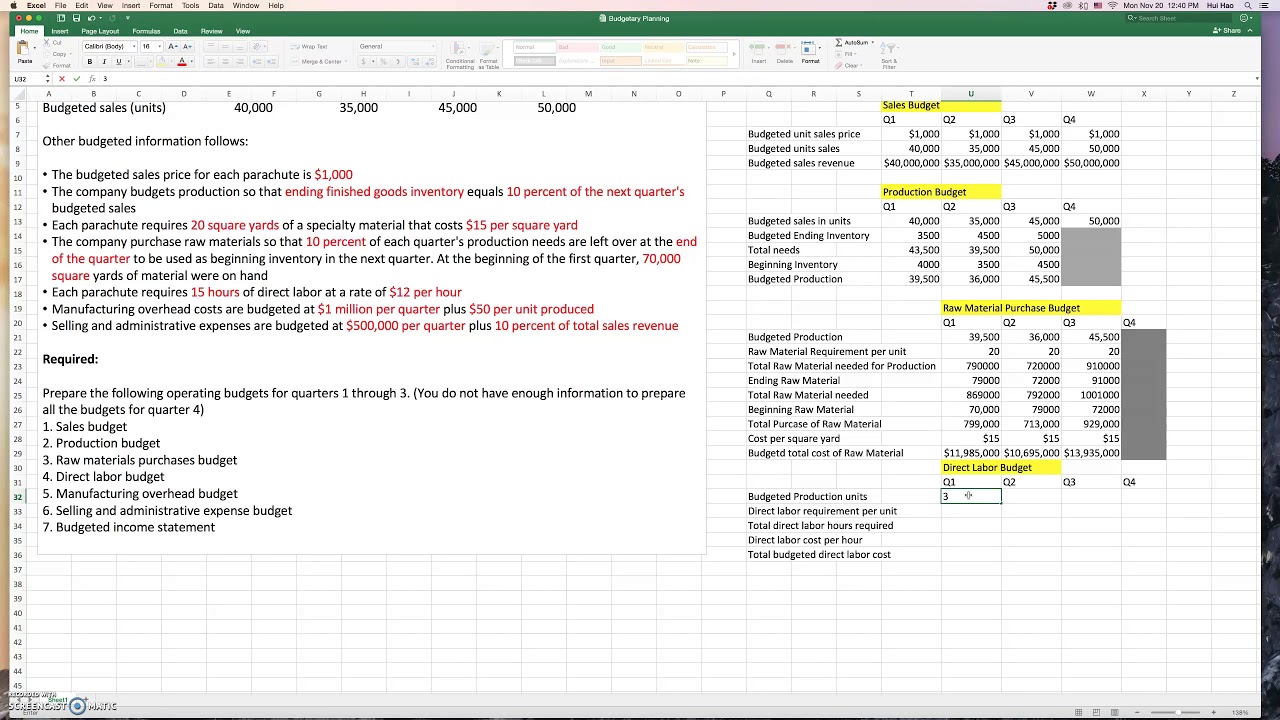Screen dimensions: 1280x720
Task: Click zoom in plus button
Action: click(x=1214, y=712)
